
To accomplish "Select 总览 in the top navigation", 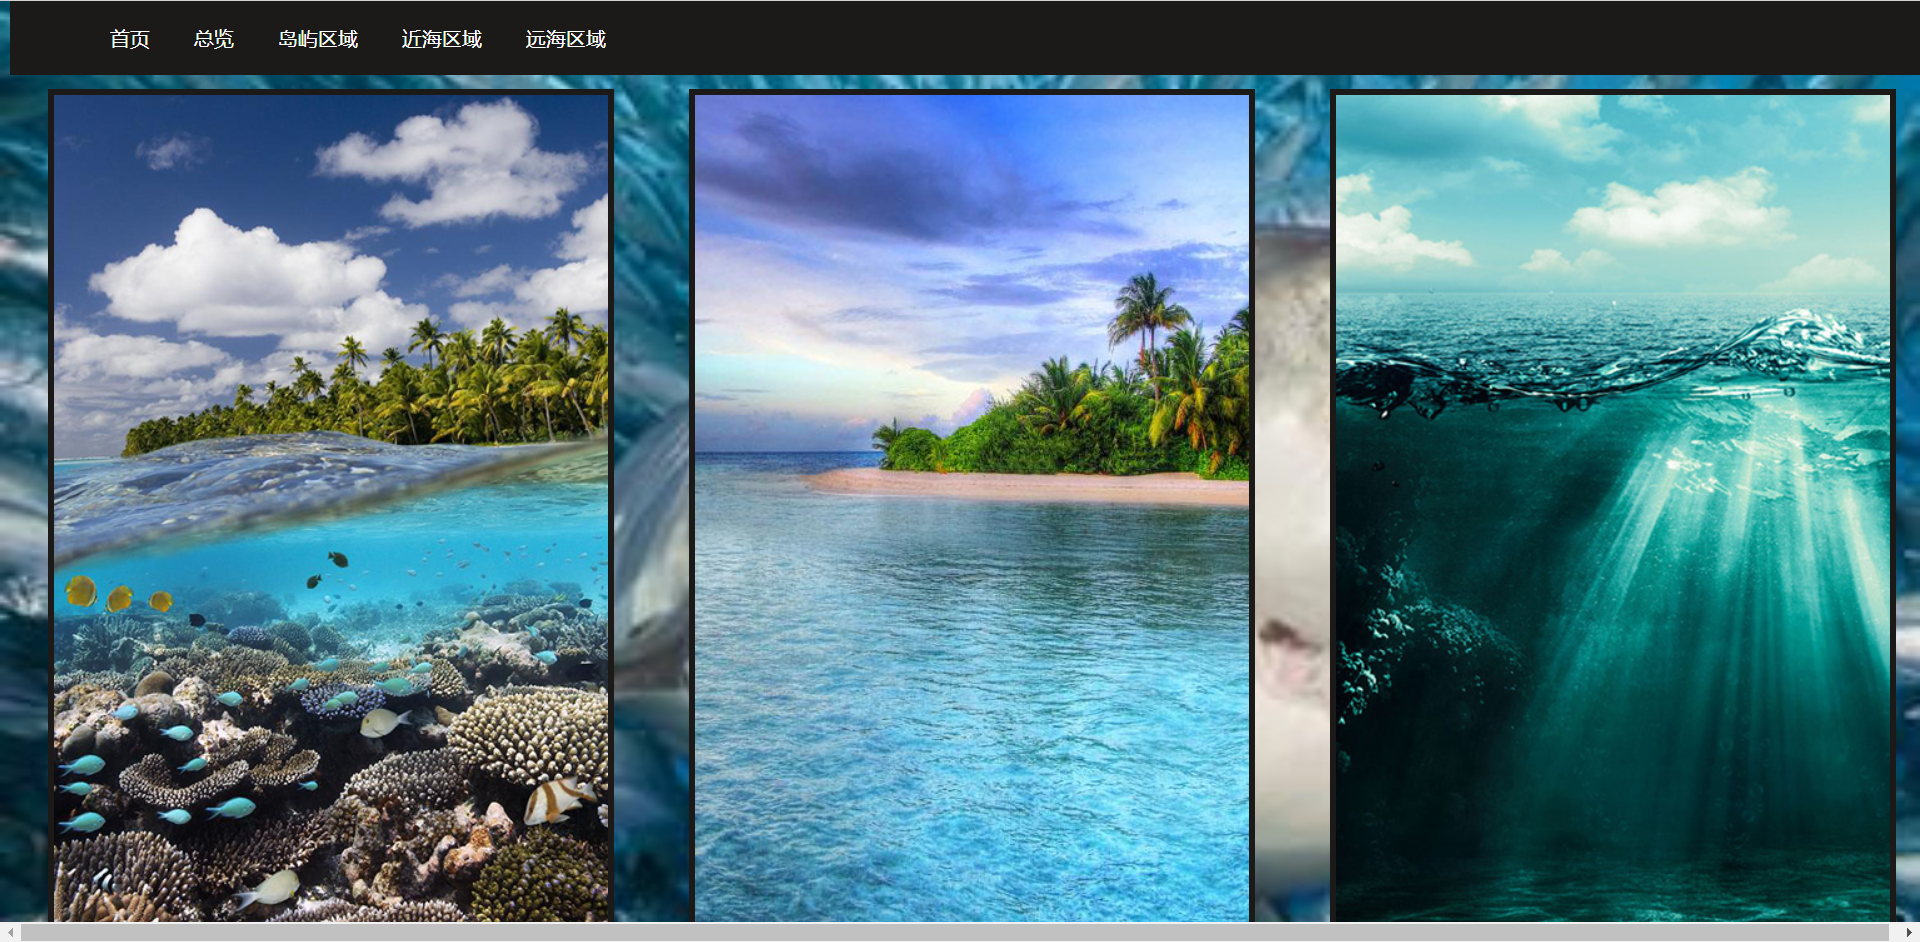I will [x=213, y=39].
